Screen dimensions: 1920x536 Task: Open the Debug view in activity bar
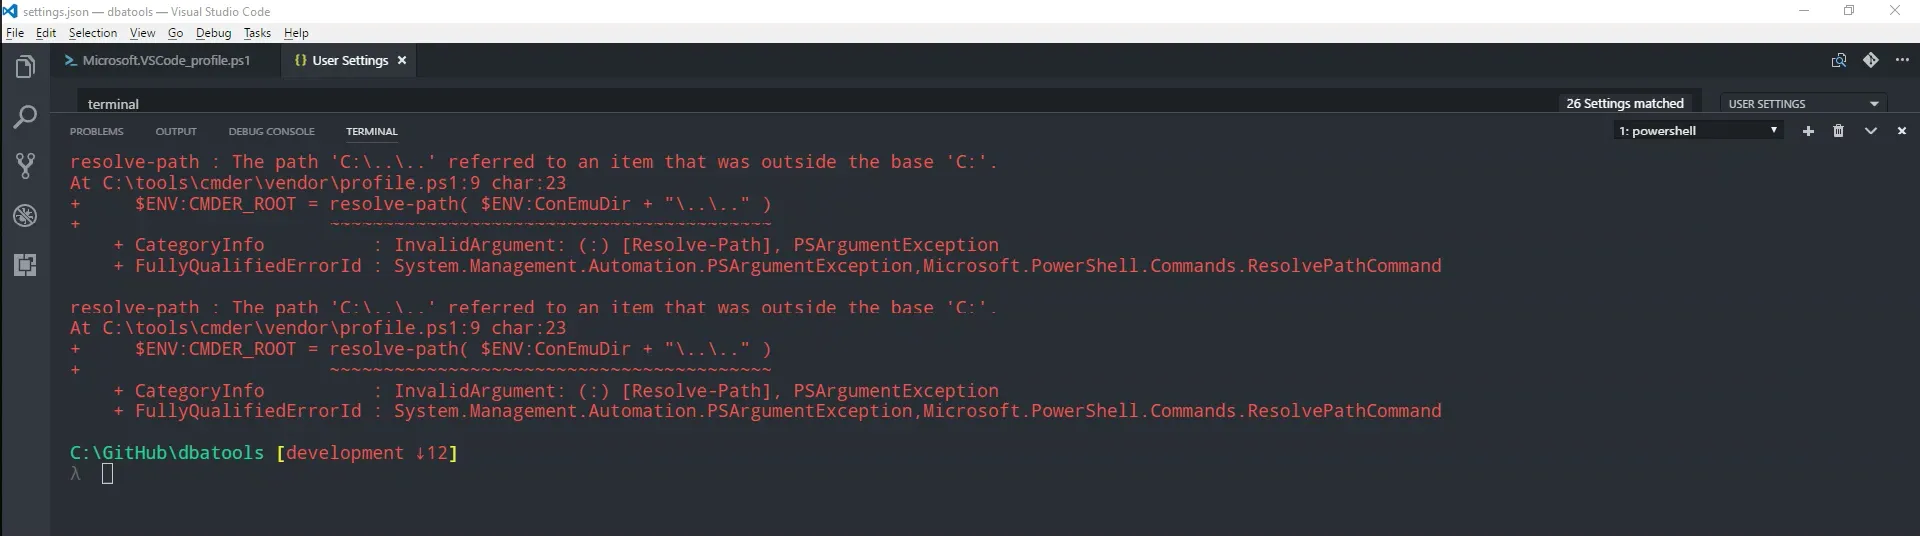pyautogui.click(x=25, y=216)
